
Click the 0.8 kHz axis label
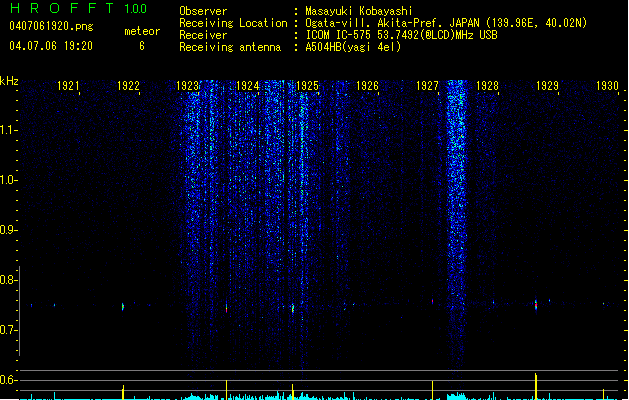coord(8,280)
